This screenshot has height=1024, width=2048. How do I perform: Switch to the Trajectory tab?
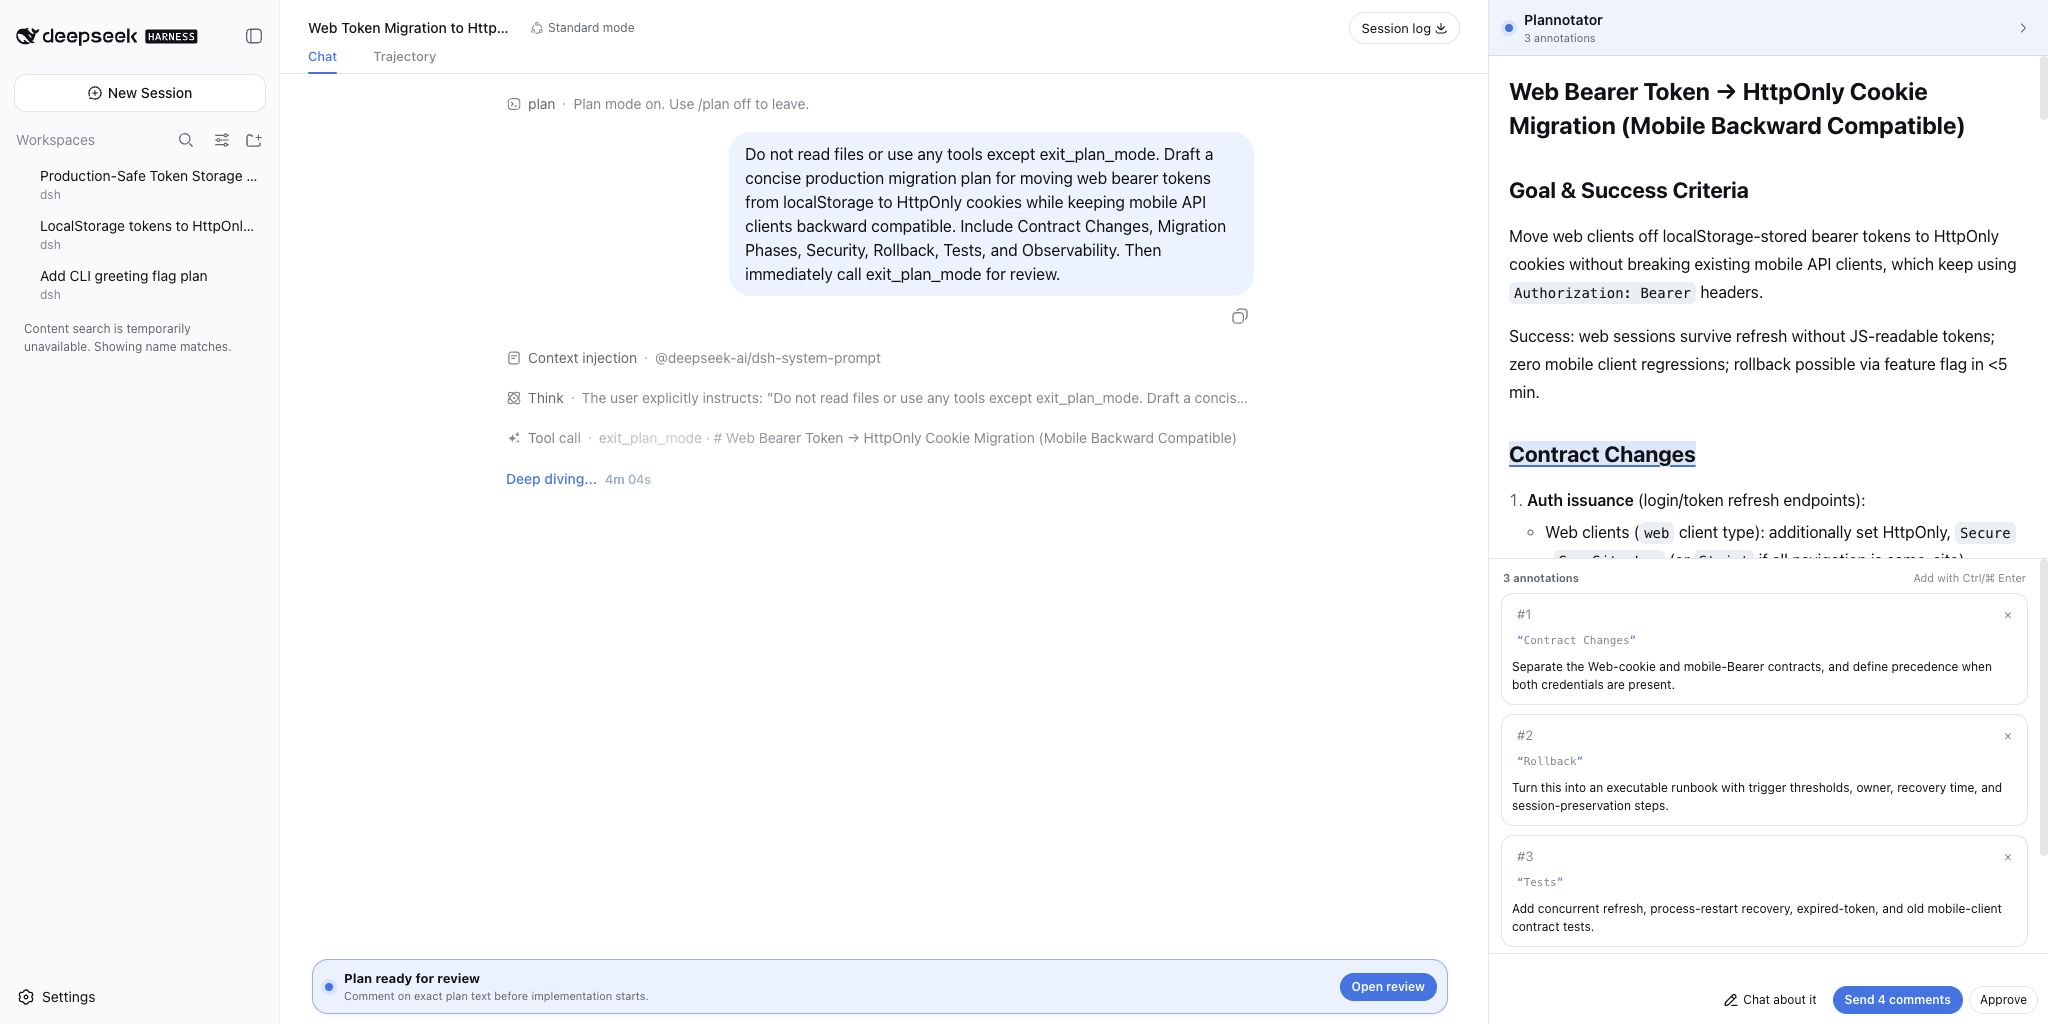(405, 57)
